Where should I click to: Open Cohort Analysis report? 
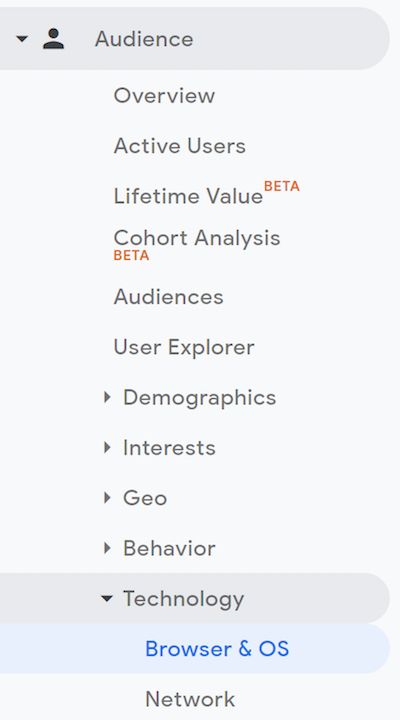(197, 238)
